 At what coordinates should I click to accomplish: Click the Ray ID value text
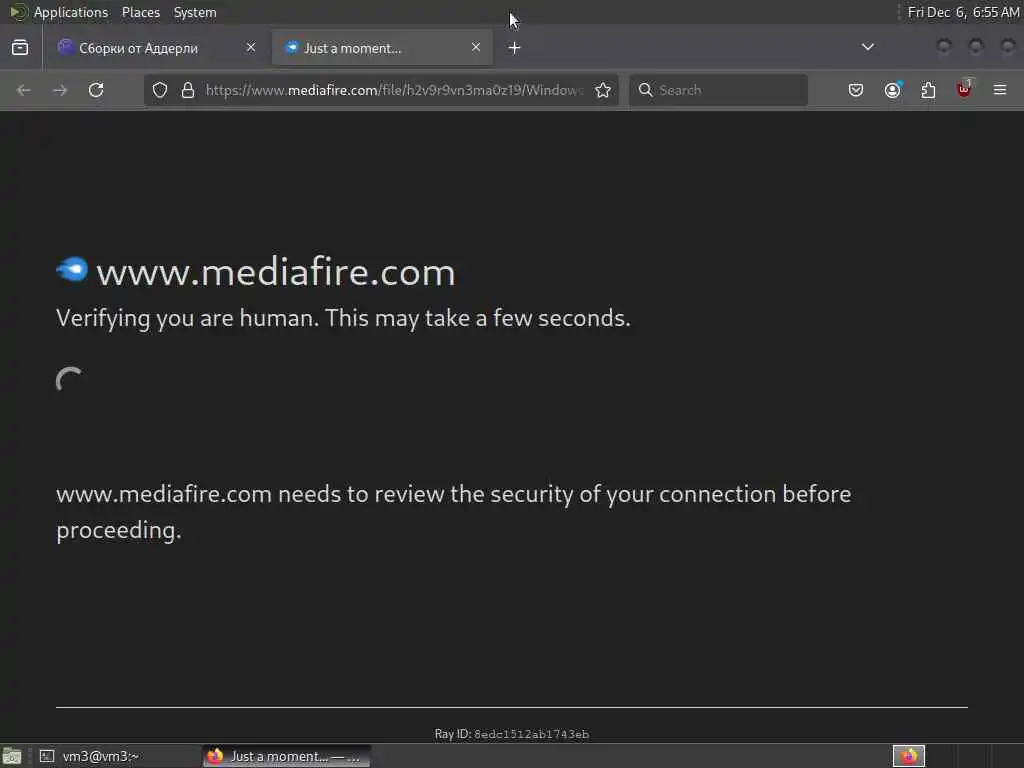(x=531, y=734)
